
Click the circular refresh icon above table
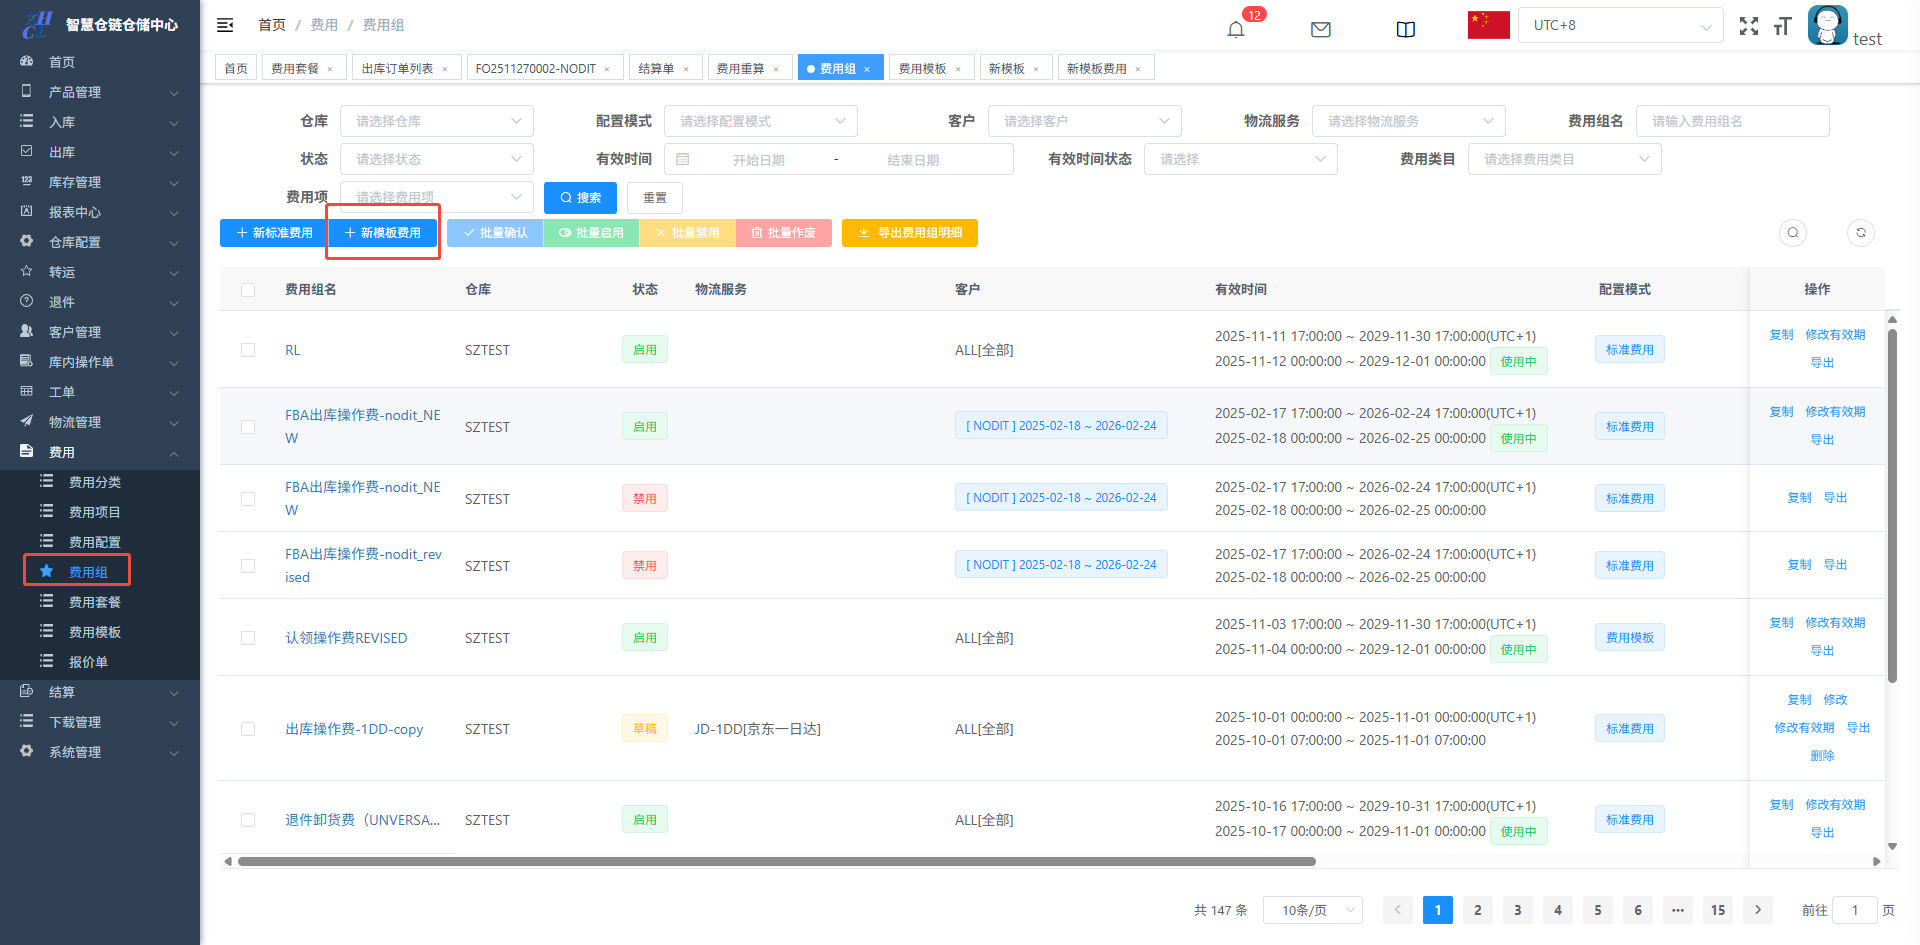(1860, 233)
